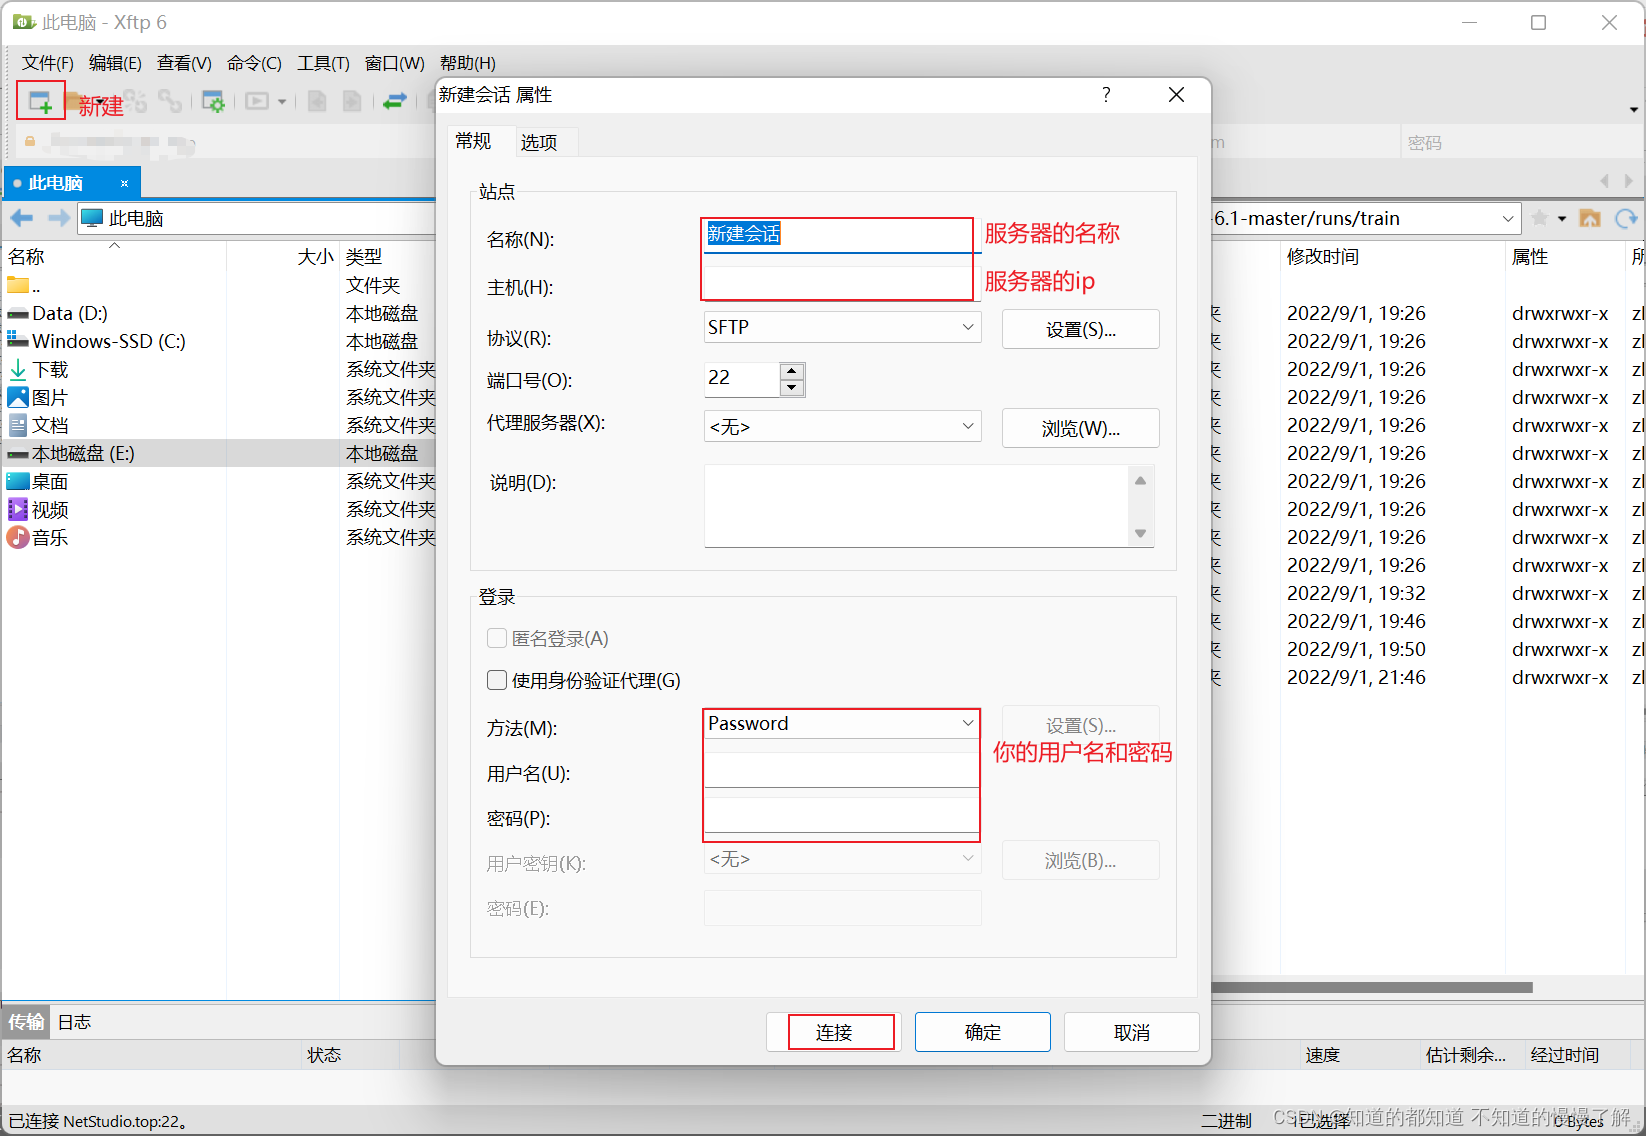Increase the port number with up arrow

pyautogui.click(x=792, y=371)
